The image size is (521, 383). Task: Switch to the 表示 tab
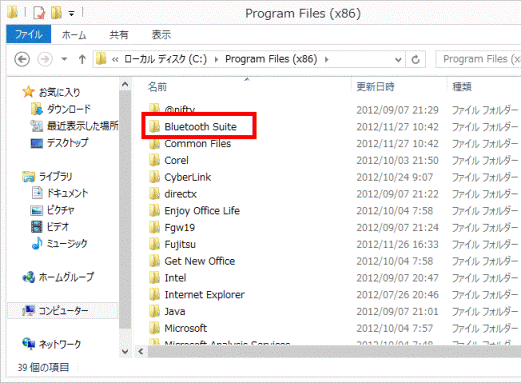161,35
